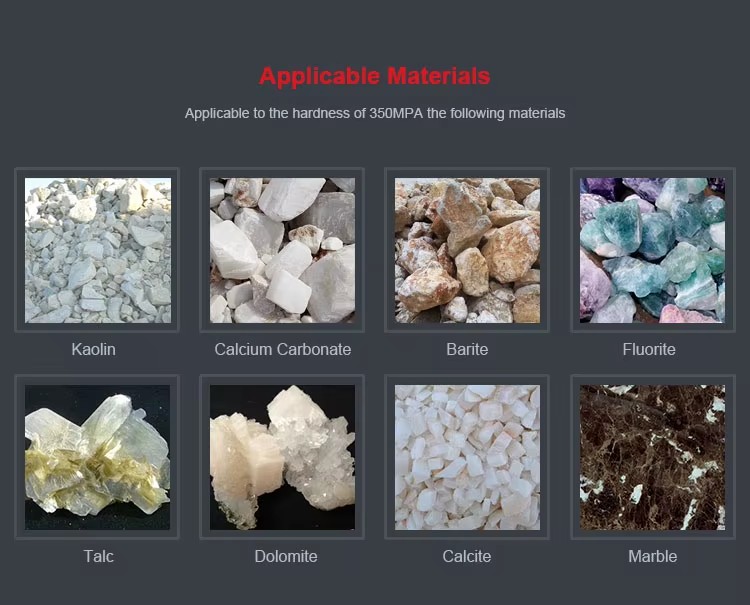Screen dimensions: 750x605
Task: Select the Marble label
Action: pyautogui.click(x=652, y=556)
